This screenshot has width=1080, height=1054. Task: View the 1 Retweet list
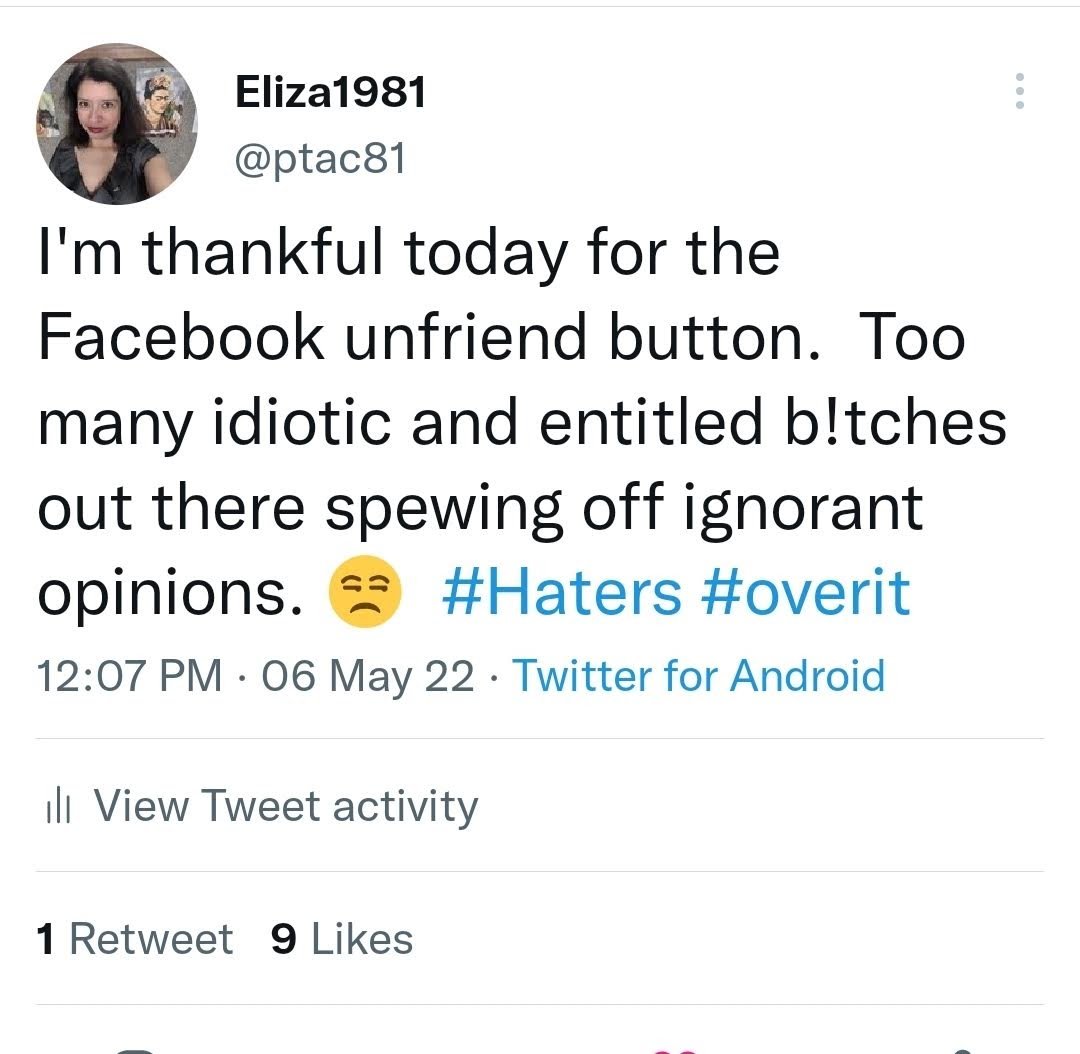tap(134, 939)
